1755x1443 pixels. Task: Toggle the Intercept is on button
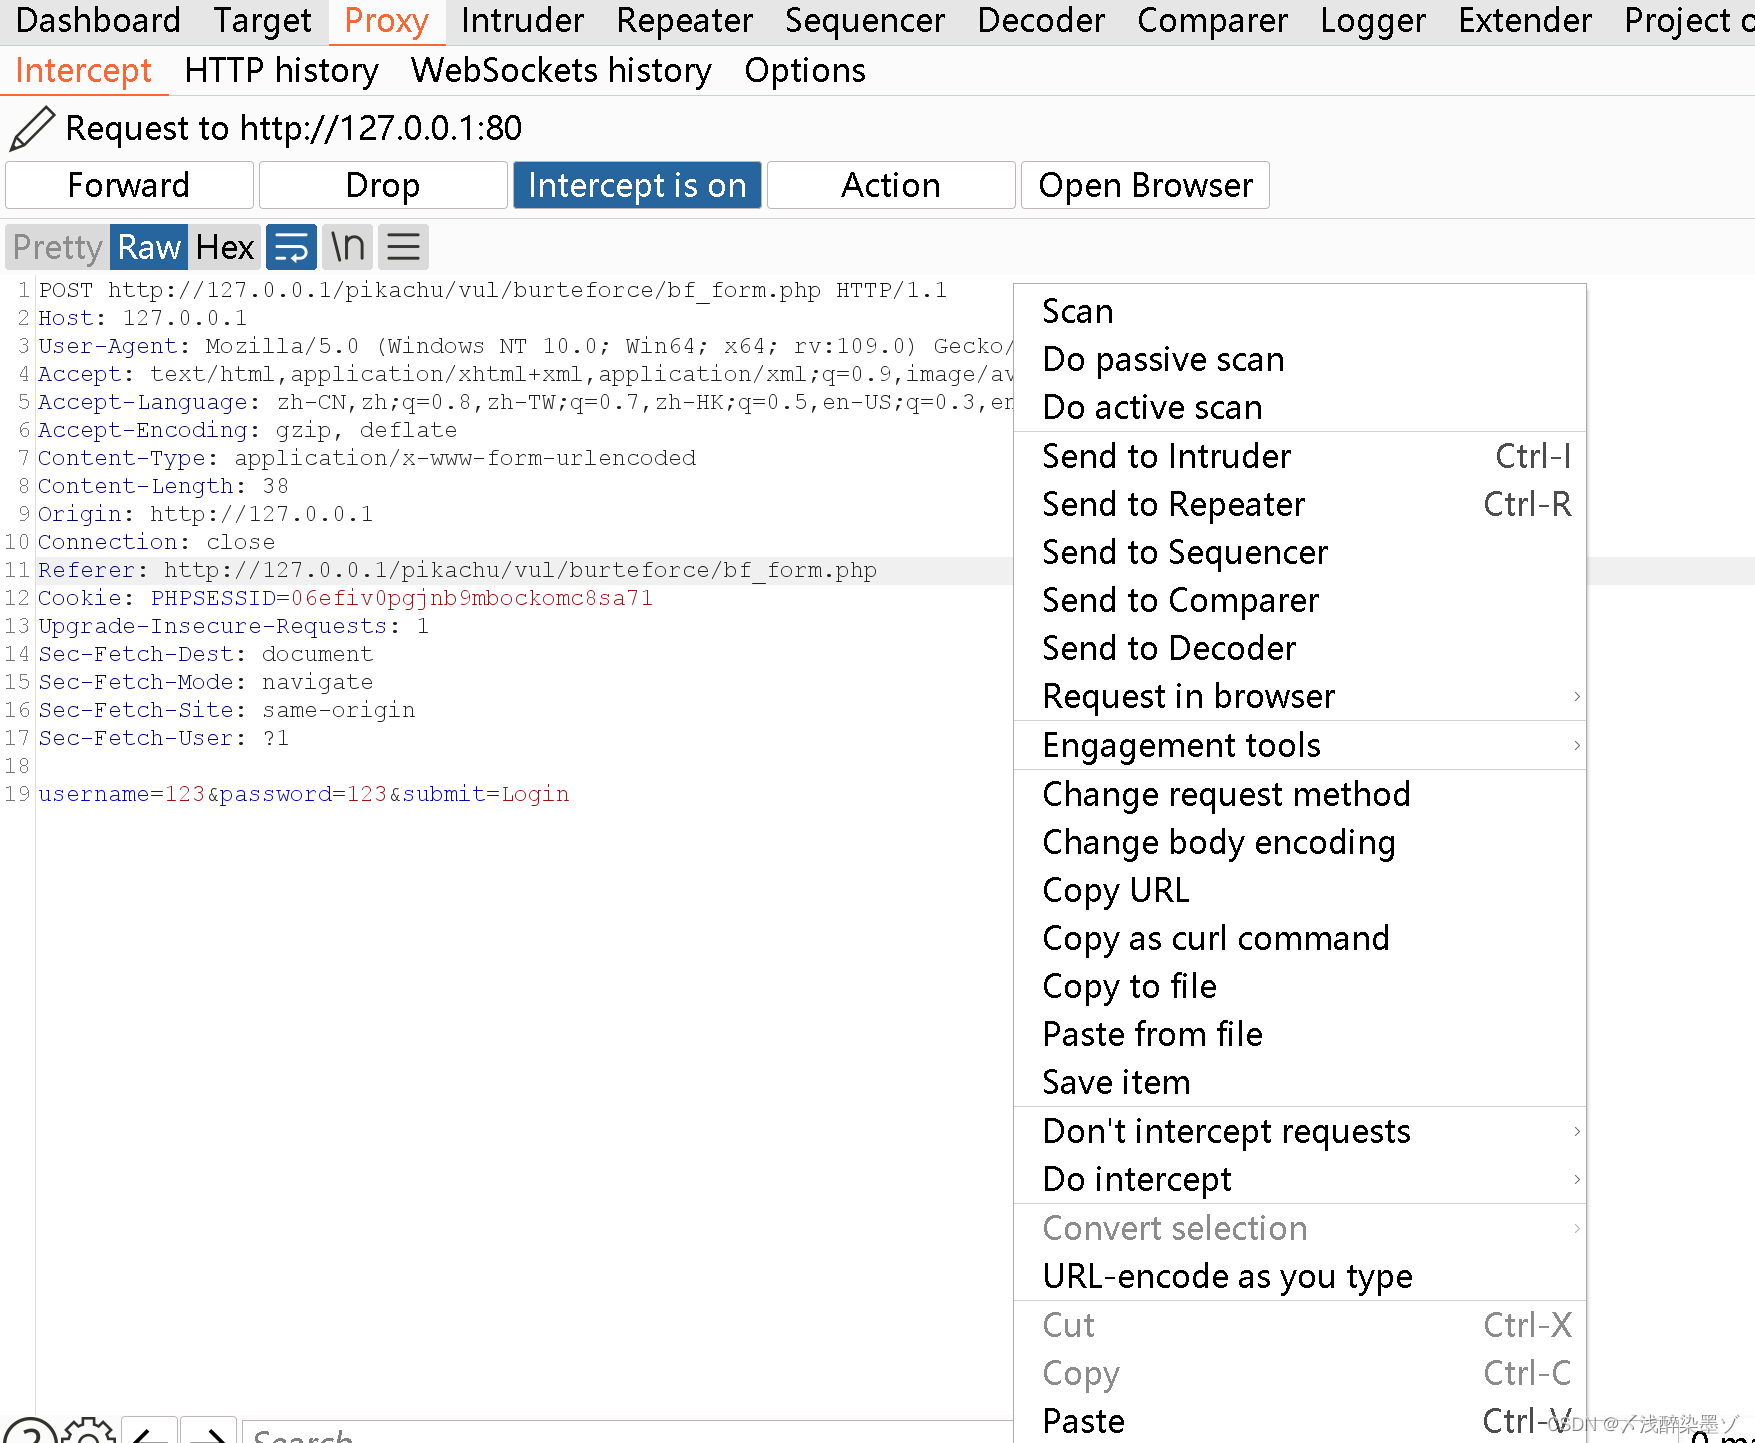(637, 185)
